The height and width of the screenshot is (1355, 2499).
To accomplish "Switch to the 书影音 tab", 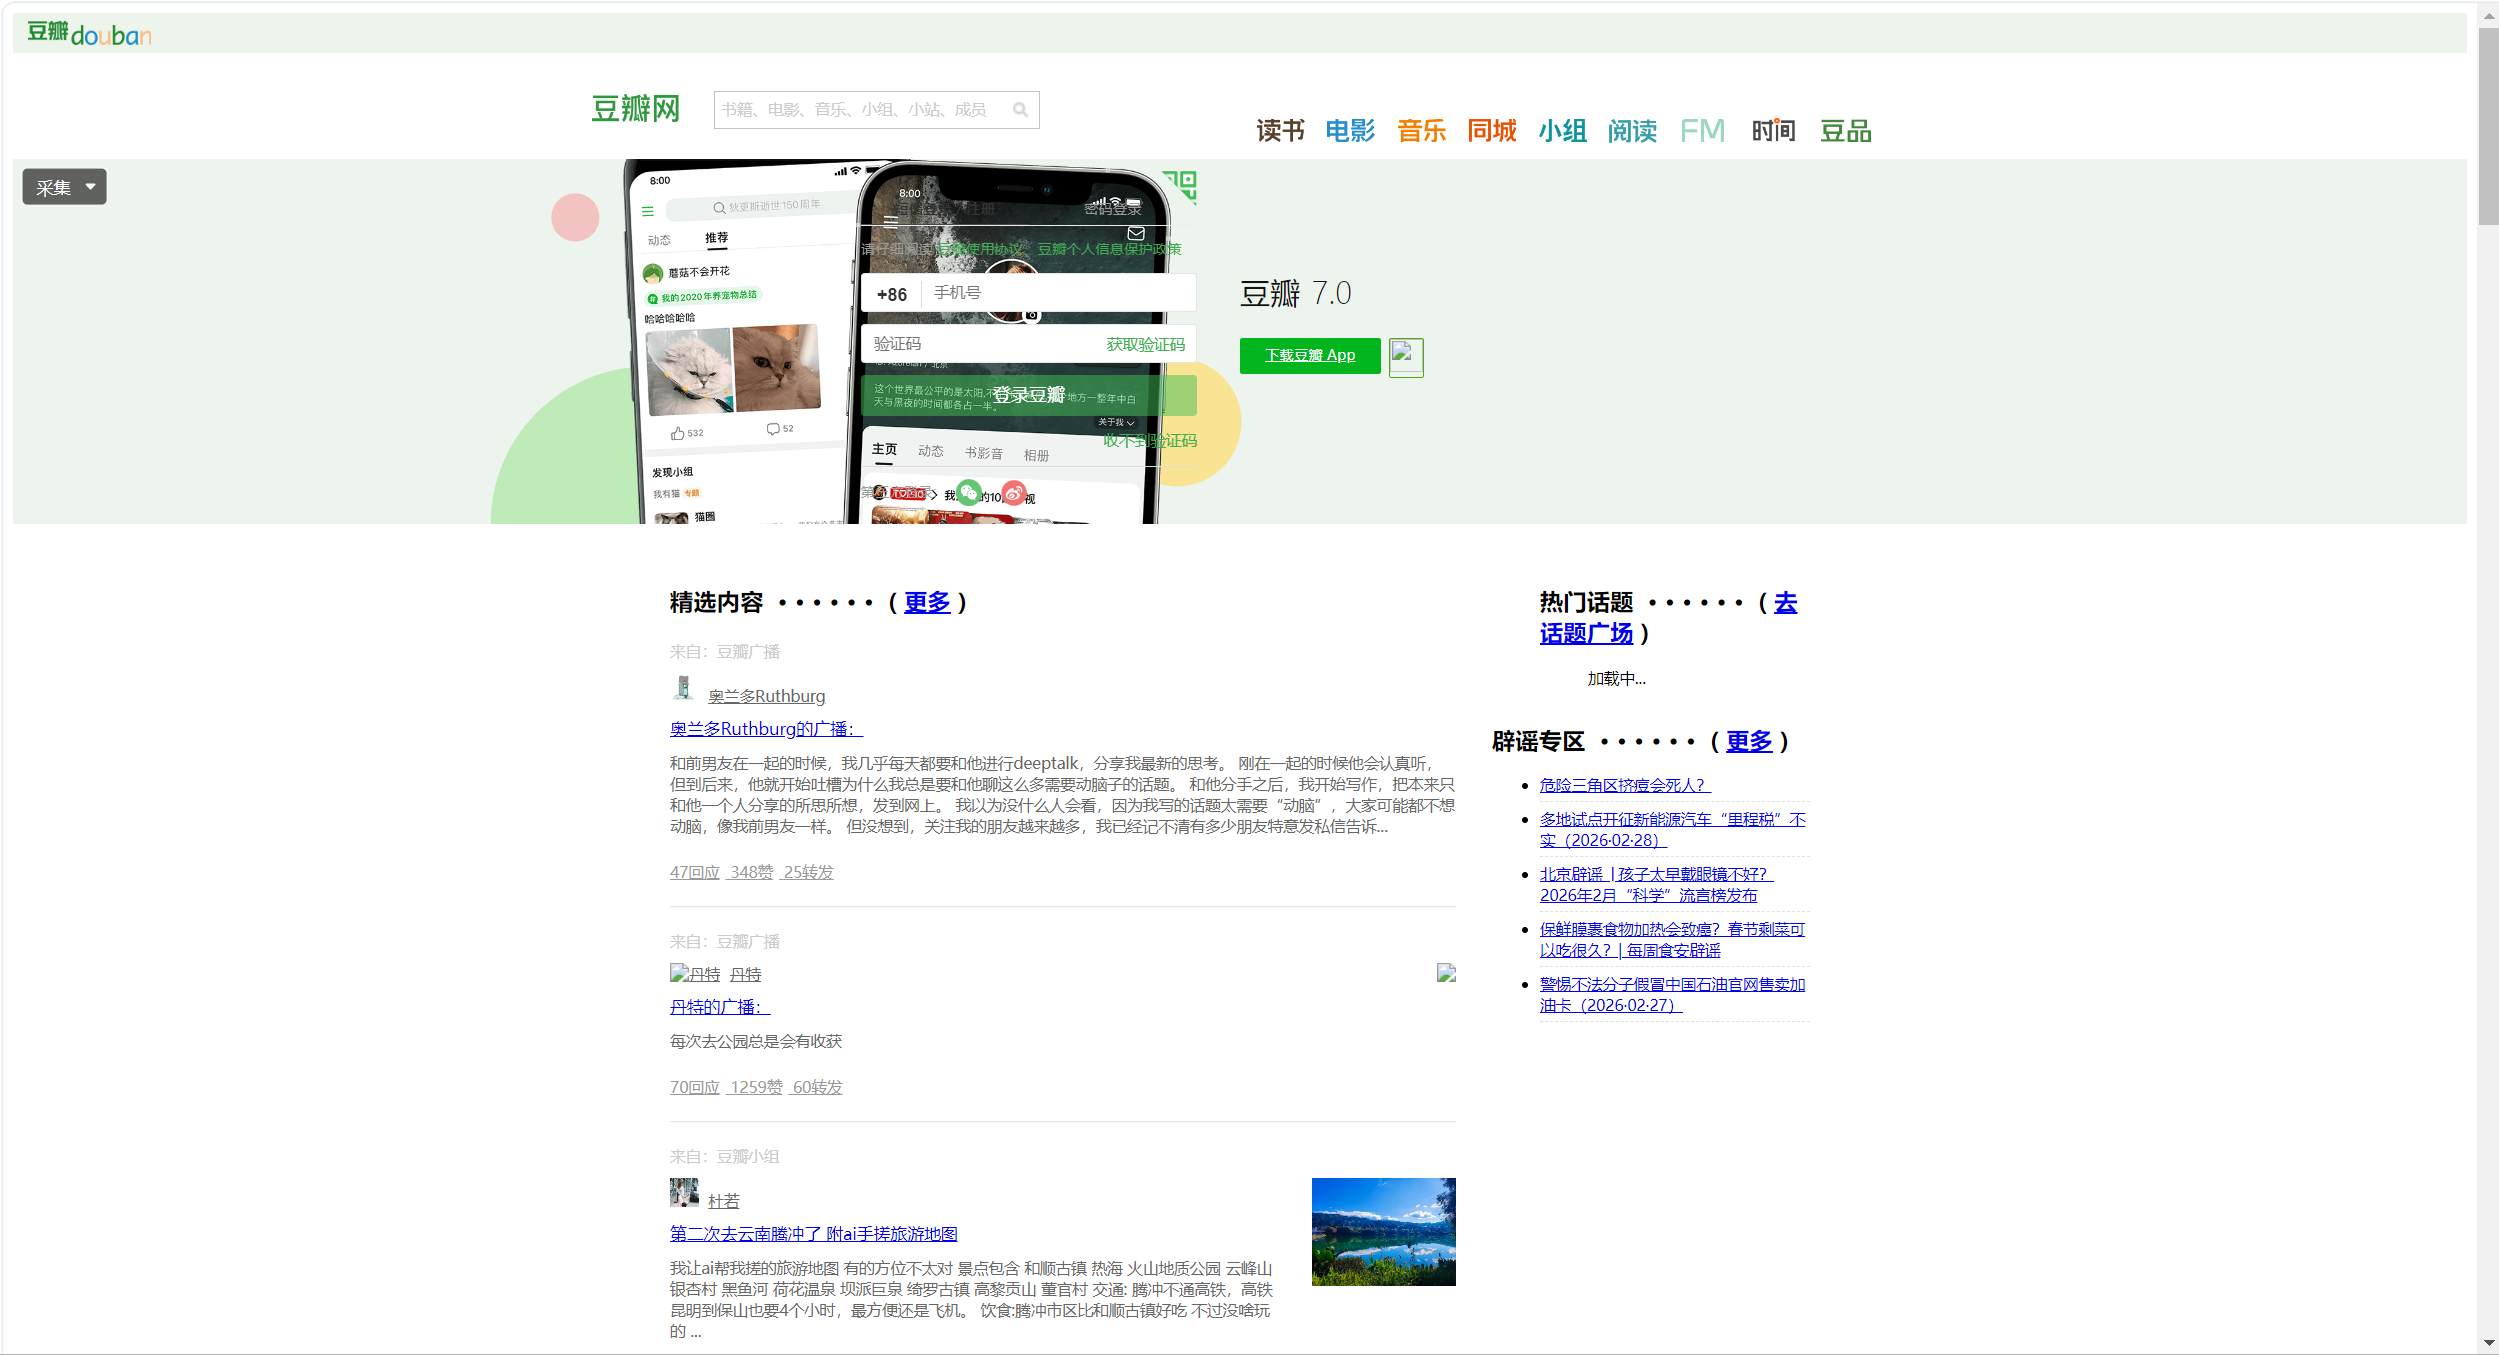I will coord(983,453).
